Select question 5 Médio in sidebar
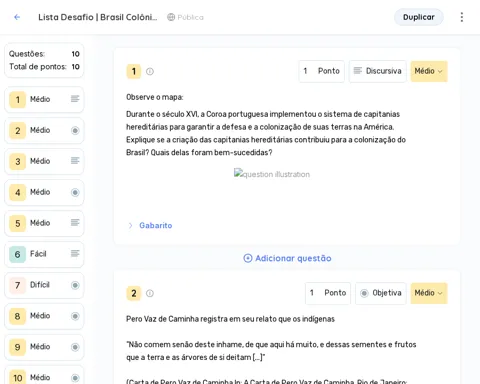 [x=44, y=223]
